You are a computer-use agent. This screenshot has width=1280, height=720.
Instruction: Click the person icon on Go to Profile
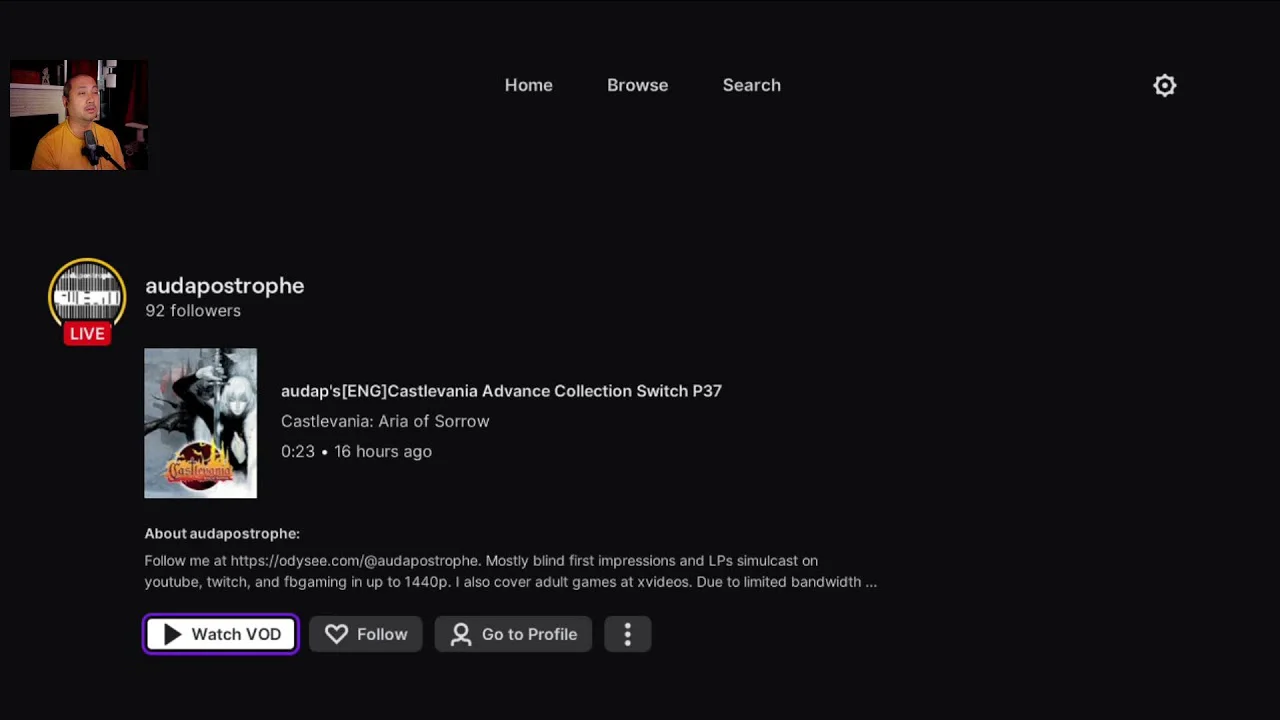(x=460, y=634)
